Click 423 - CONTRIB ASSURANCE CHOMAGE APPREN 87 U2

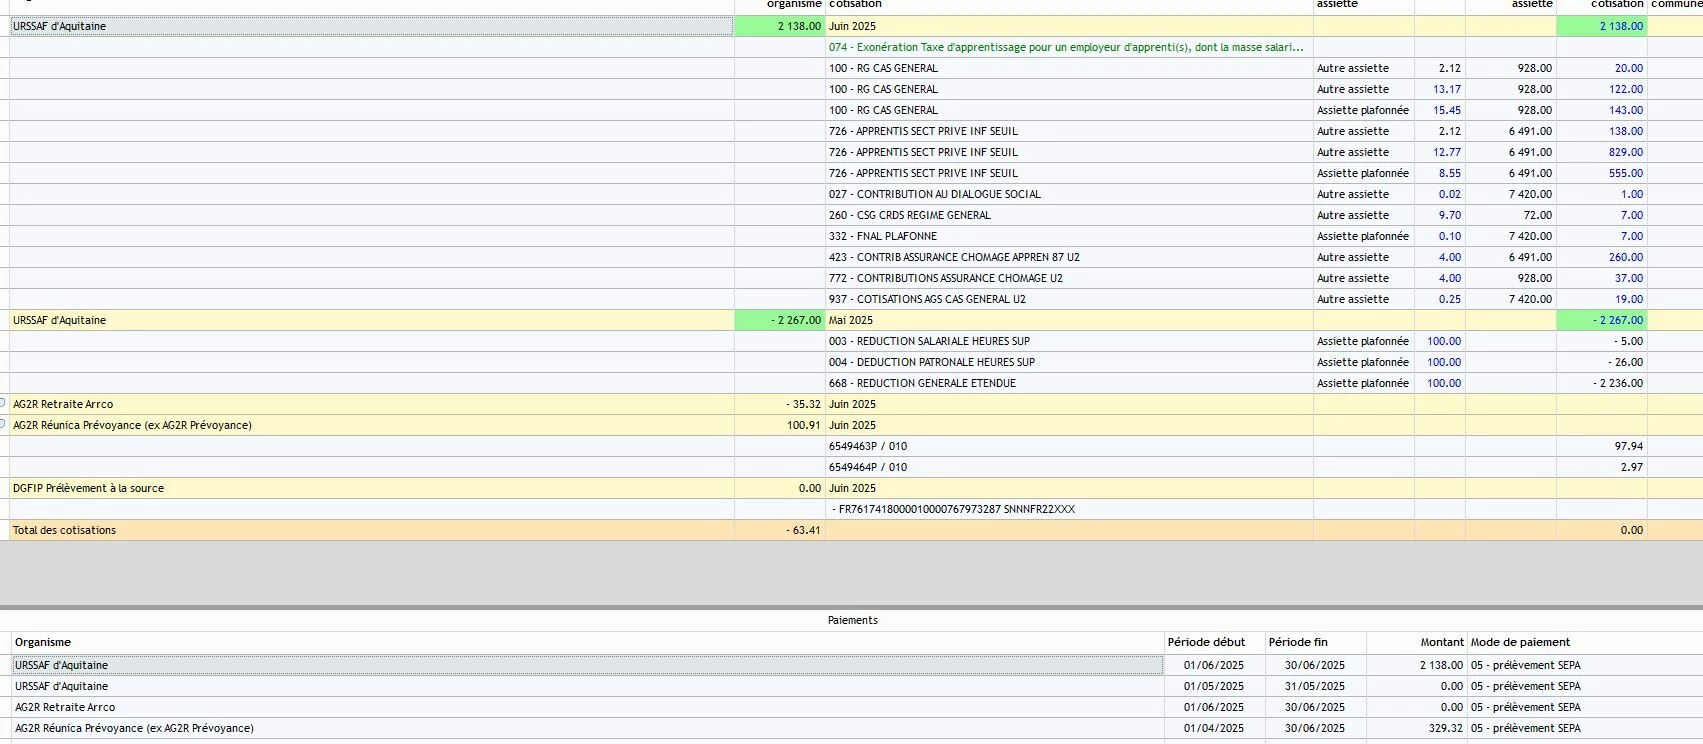pyautogui.click(x=954, y=257)
